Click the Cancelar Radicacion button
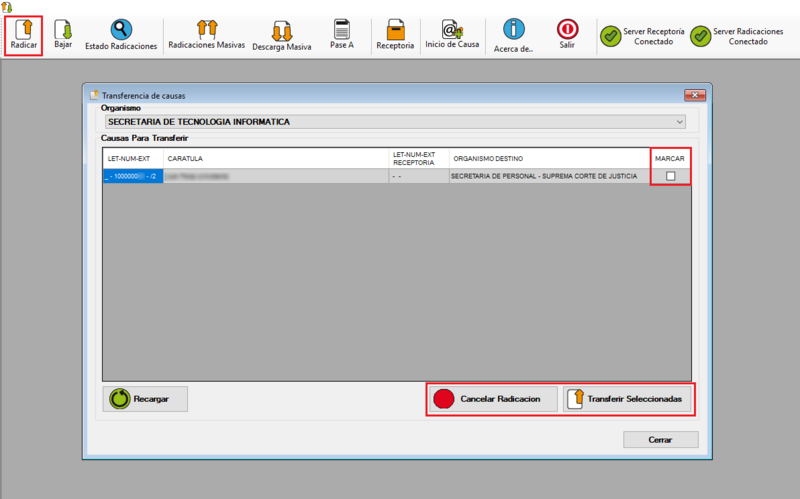 coord(493,399)
